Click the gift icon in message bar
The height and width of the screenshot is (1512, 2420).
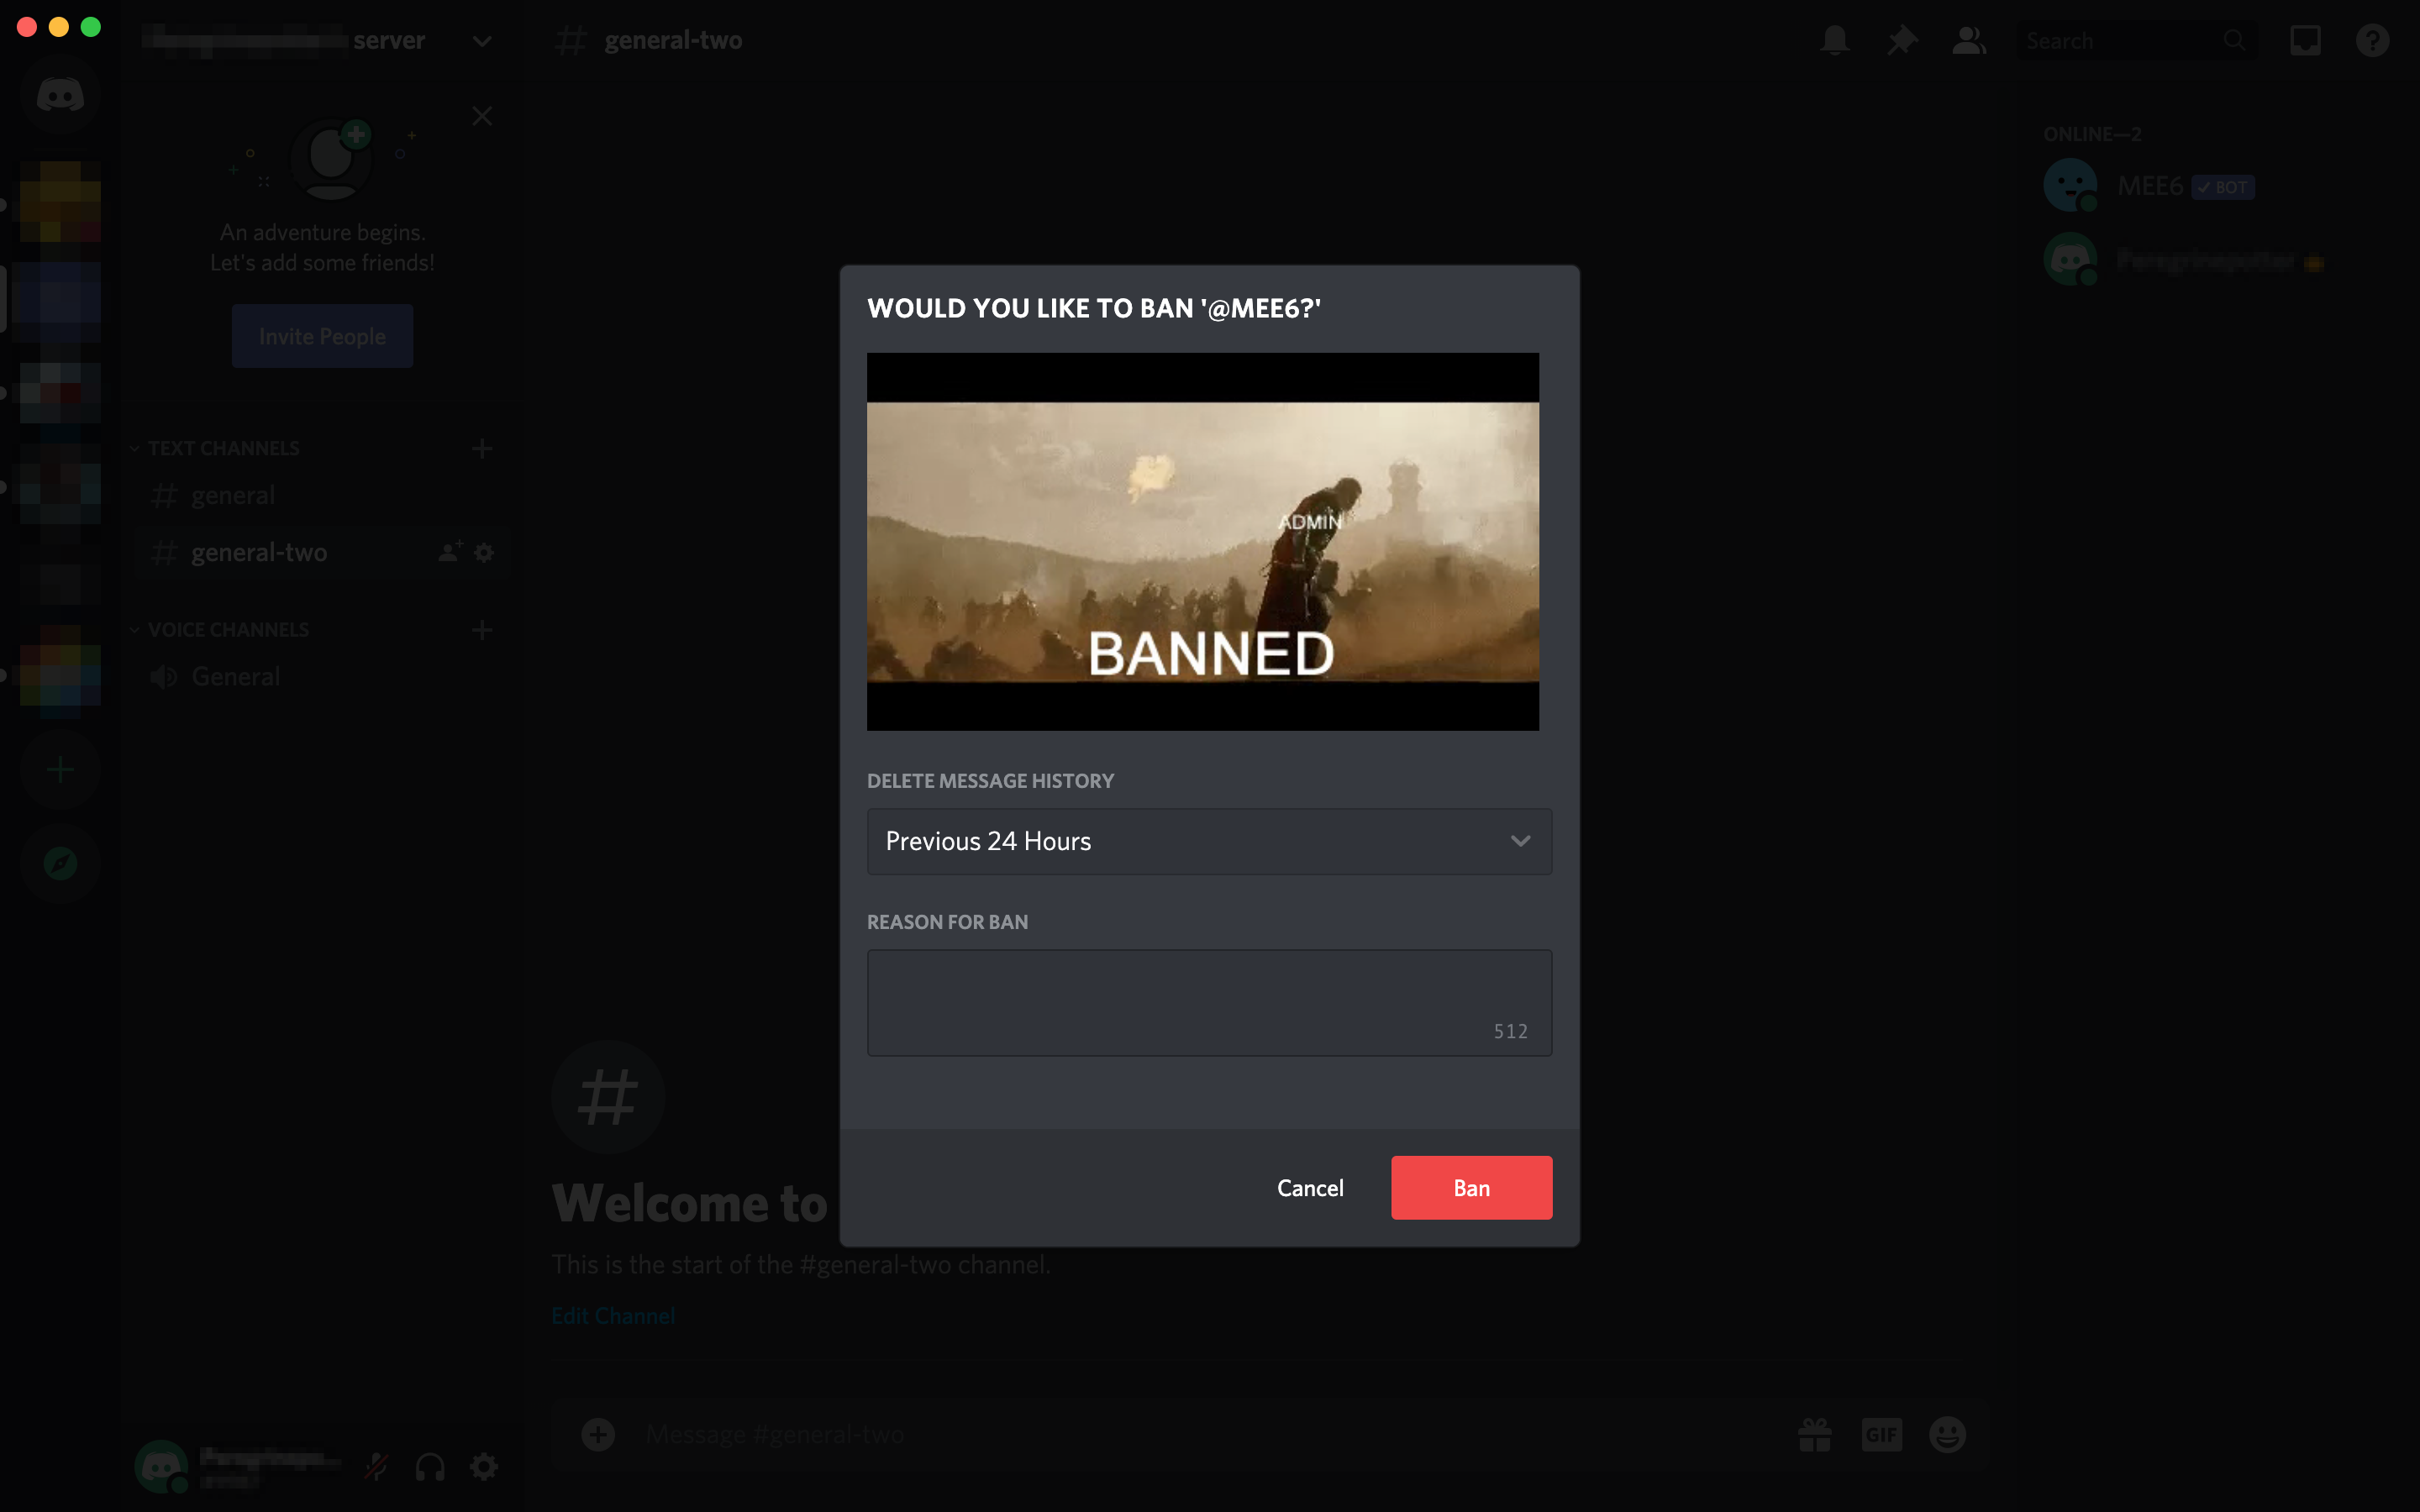coord(1814,1433)
